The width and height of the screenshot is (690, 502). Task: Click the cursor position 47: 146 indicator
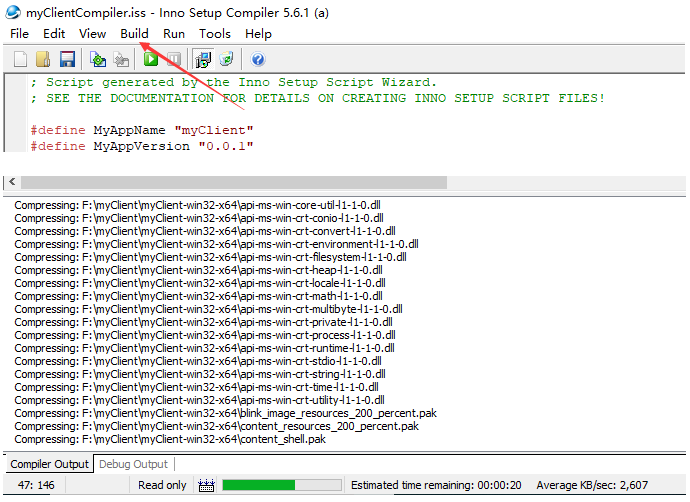click(x=36, y=485)
